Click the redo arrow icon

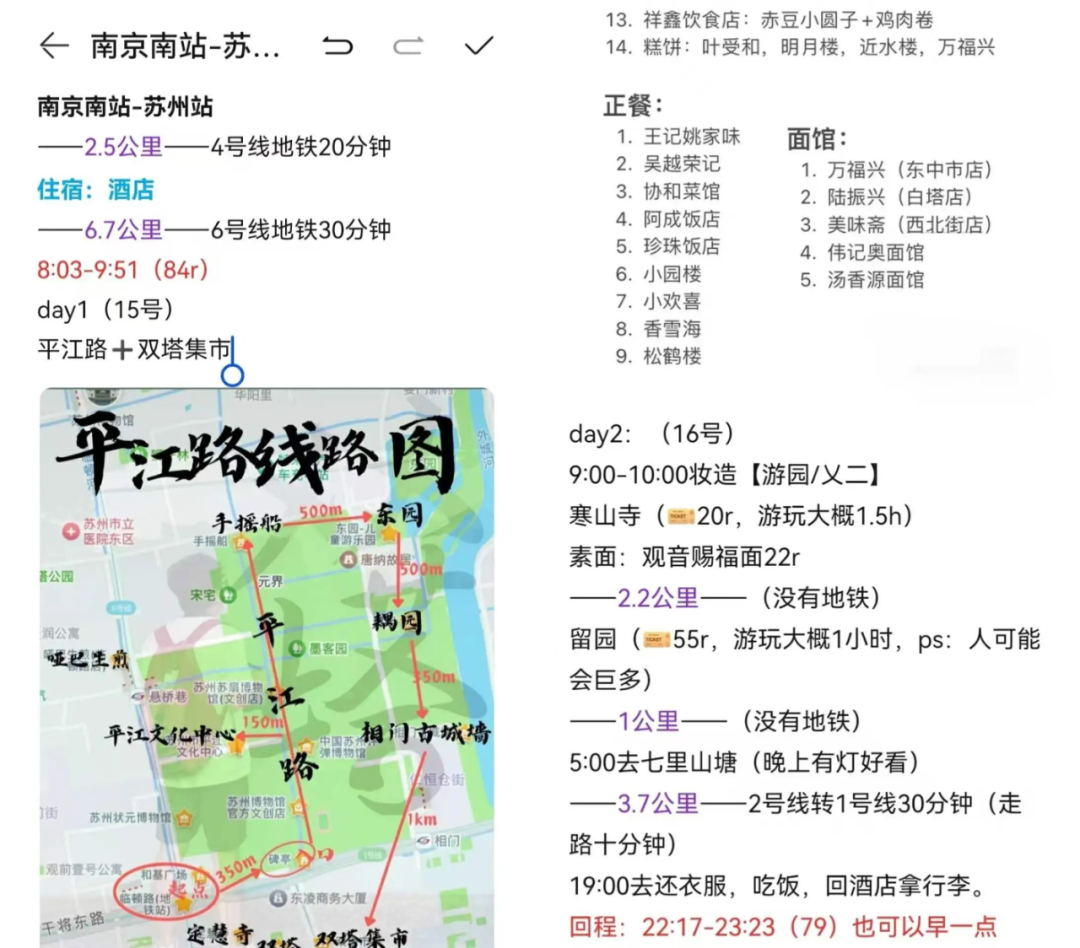[x=408, y=46]
